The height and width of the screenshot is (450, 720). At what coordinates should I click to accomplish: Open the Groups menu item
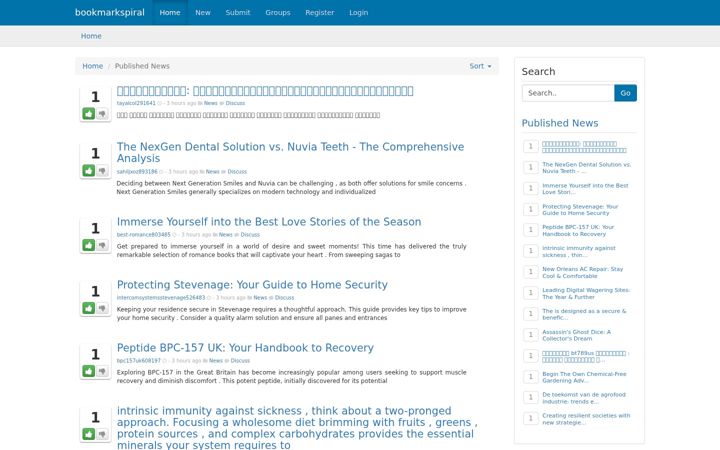[x=278, y=12]
